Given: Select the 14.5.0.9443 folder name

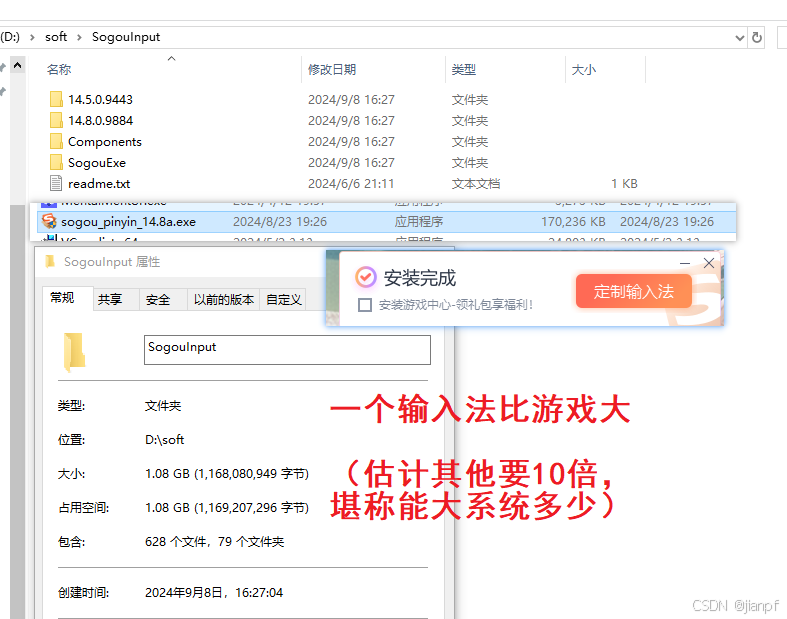Looking at the screenshot, I should (100, 99).
